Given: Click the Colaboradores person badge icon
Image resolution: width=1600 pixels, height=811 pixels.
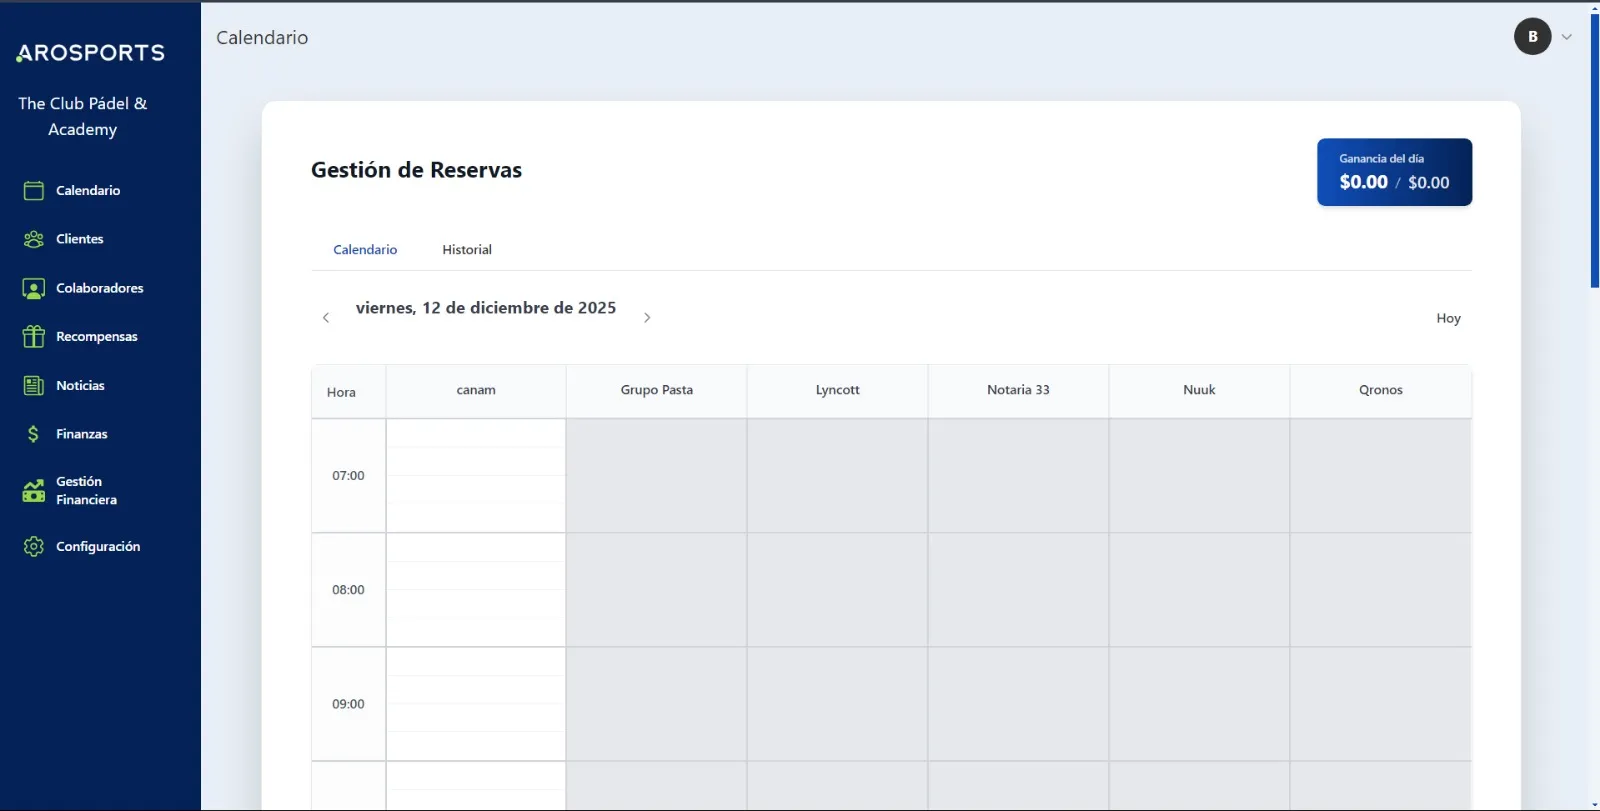Looking at the screenshot, I should pyautogui.click(x=34, y=288).
